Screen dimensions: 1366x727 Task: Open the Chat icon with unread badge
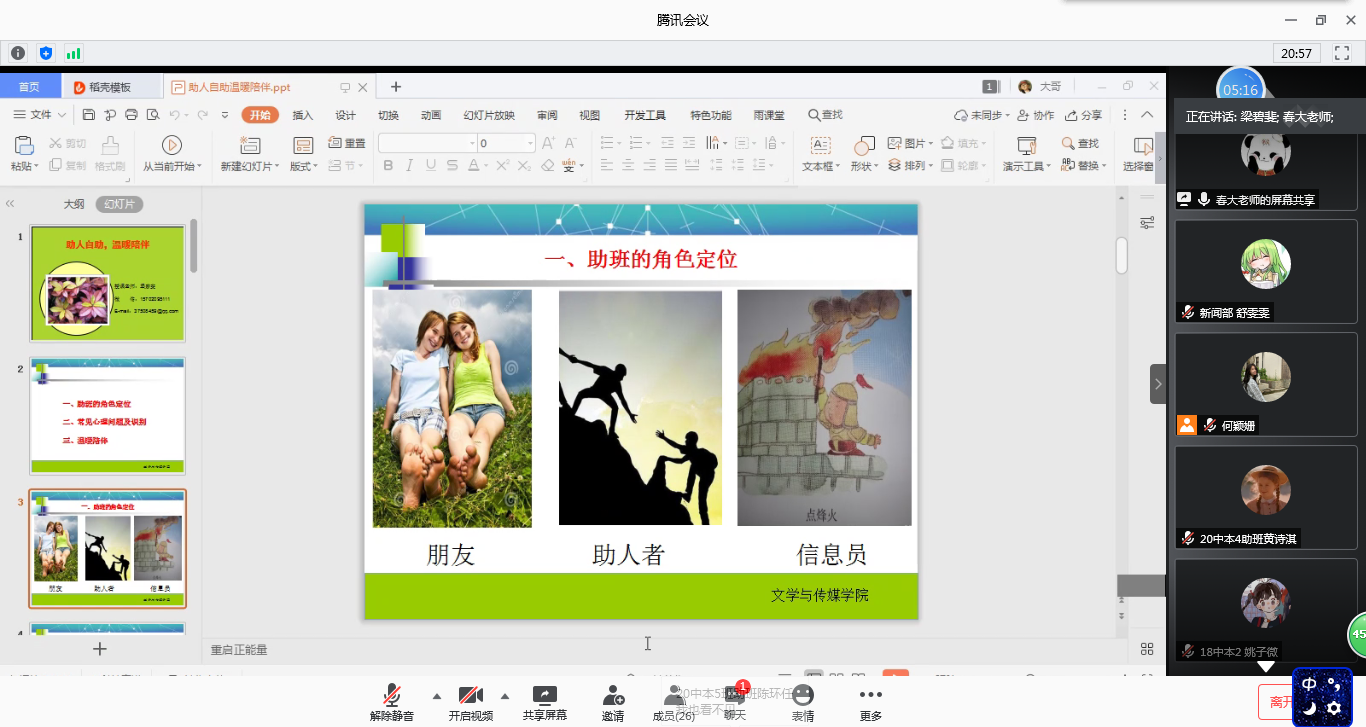point(735,696)
